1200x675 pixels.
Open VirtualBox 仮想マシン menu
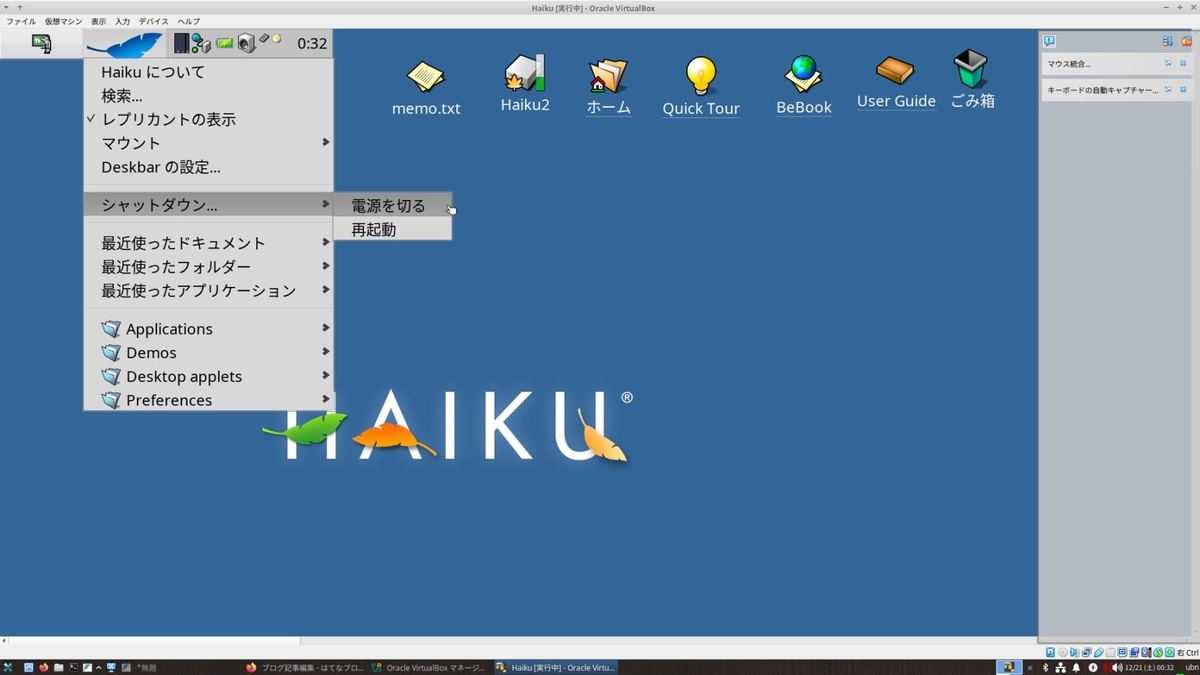click(63, 21)
